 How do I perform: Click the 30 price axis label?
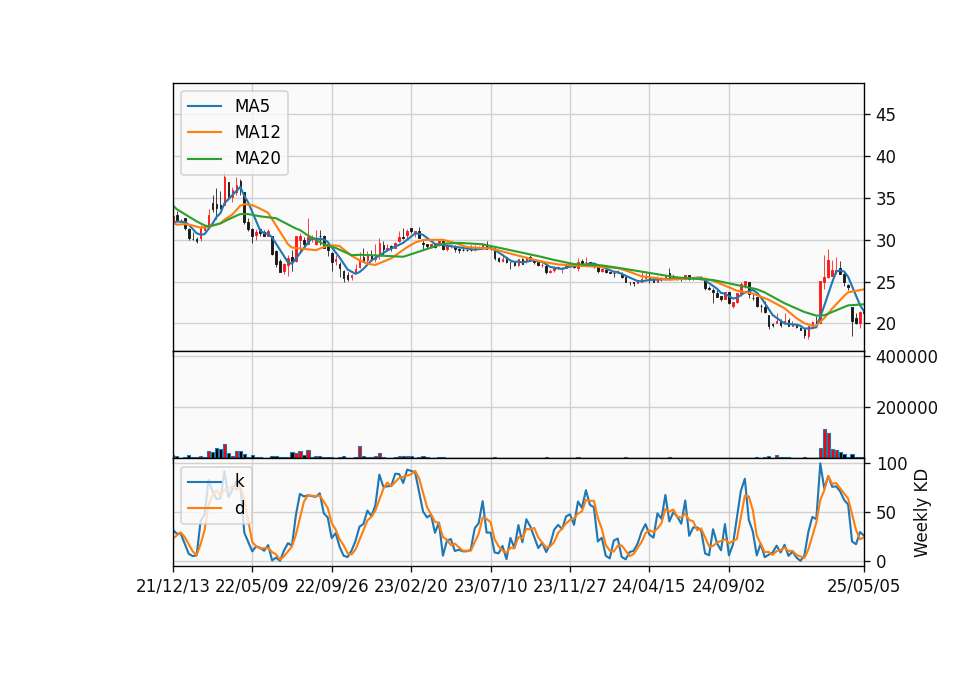pyautogui.click(x=885, y=241)
